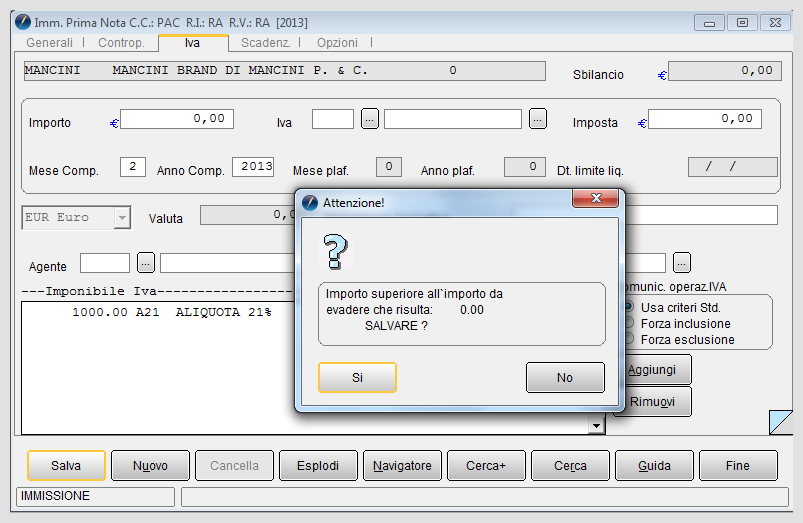Switch to the Generali tab
The image size is (803, 523).
coord(50,43)
